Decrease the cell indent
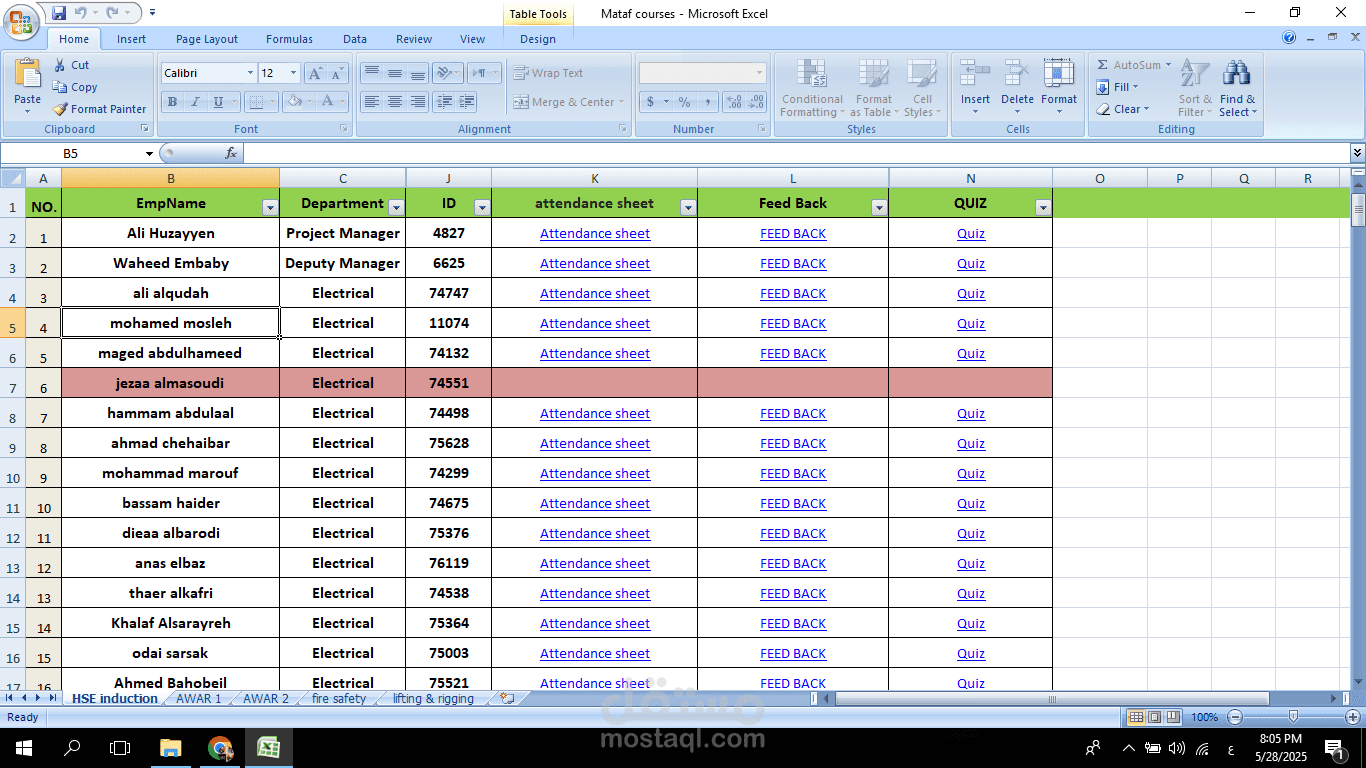The height and width of the screenshot is (768, 1366). (445, 102)
